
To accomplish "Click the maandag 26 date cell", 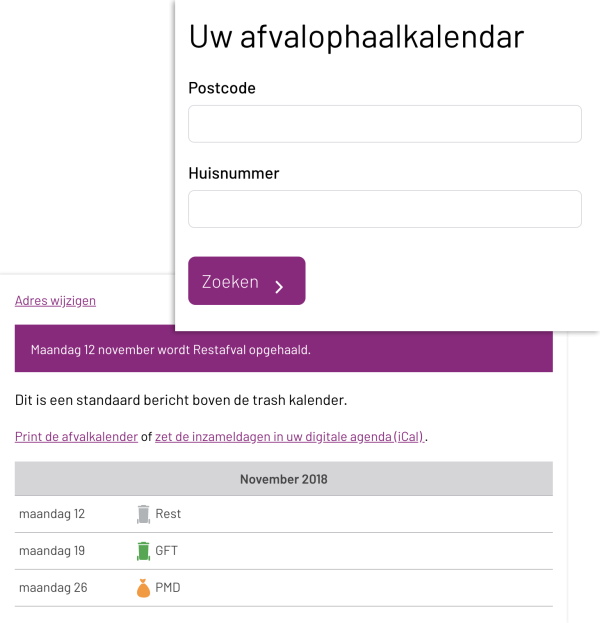I will click(53, 588).
